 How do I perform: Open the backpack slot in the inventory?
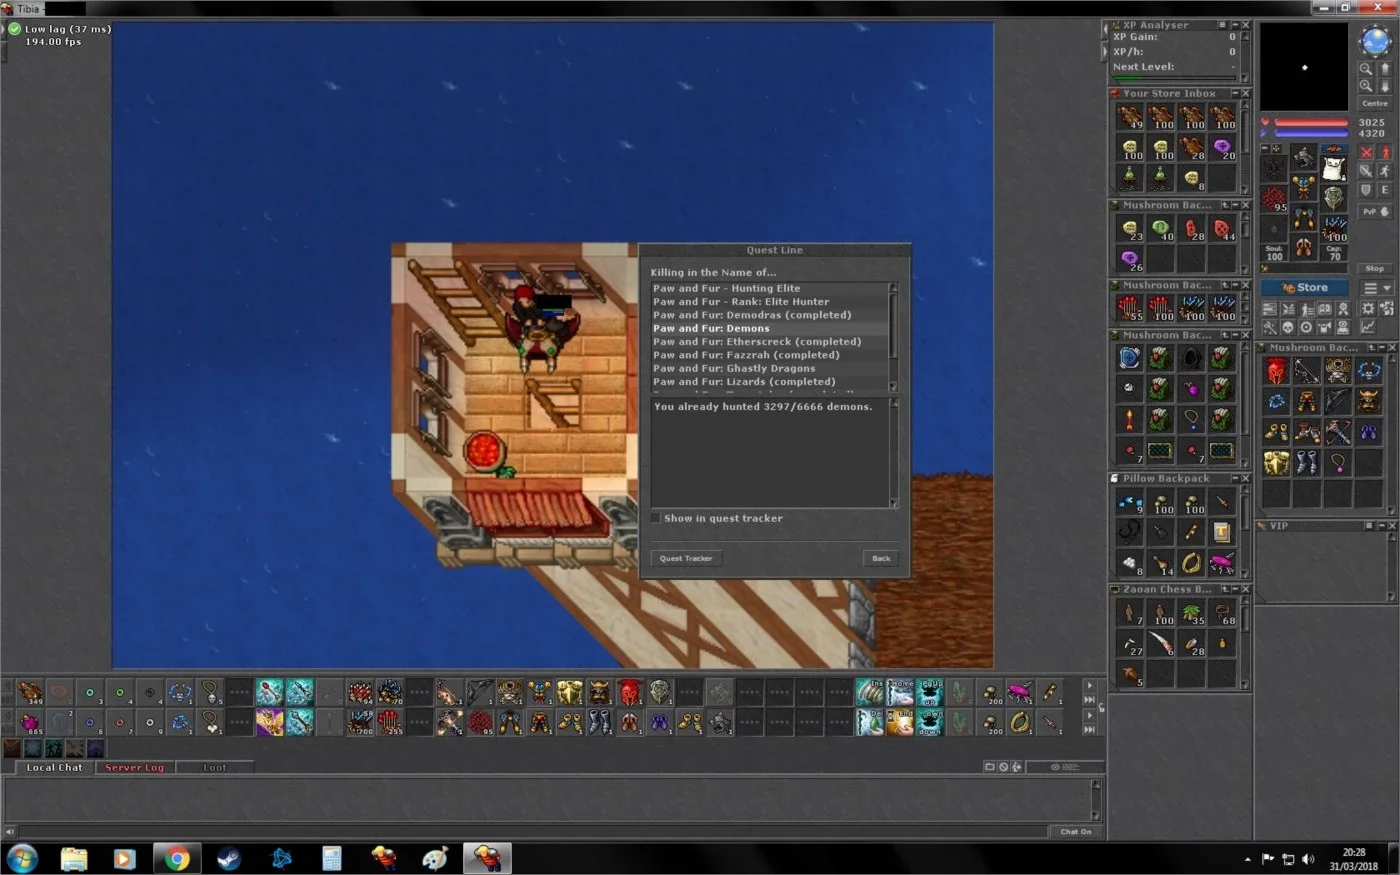(1334, 168)
